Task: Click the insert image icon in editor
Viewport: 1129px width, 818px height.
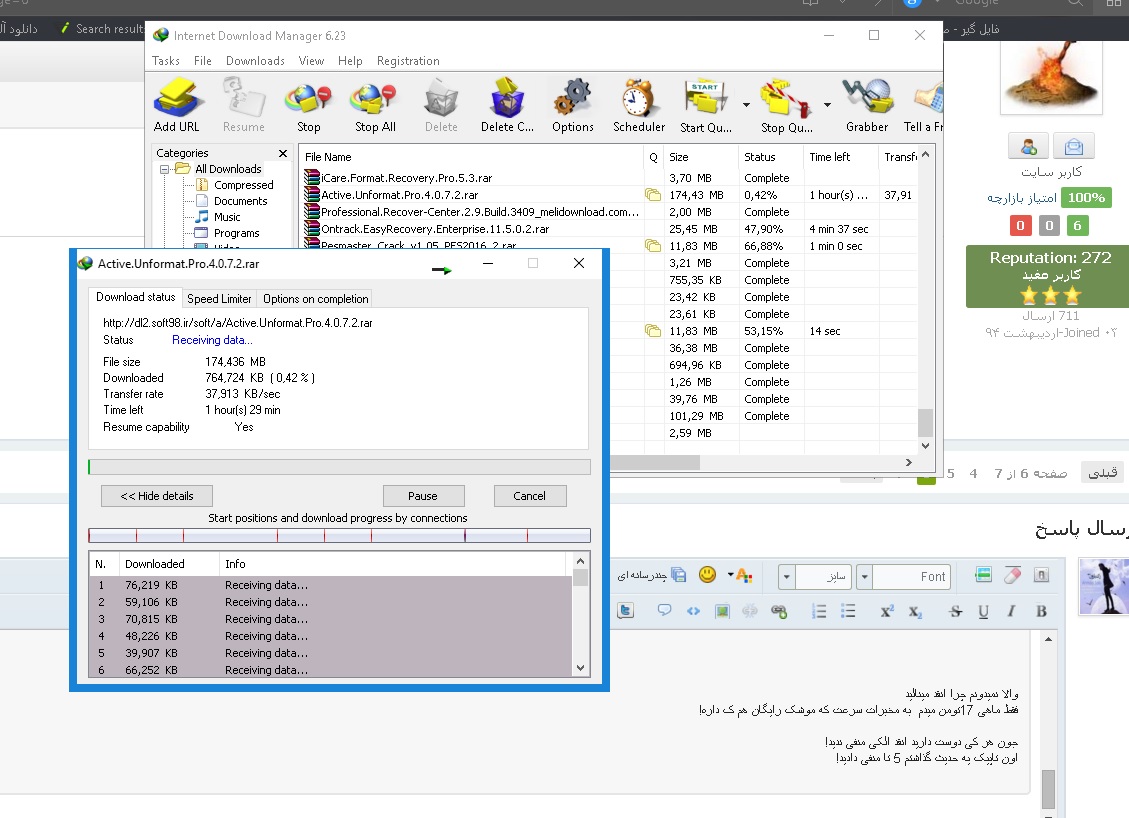Action: pos(721,611)
